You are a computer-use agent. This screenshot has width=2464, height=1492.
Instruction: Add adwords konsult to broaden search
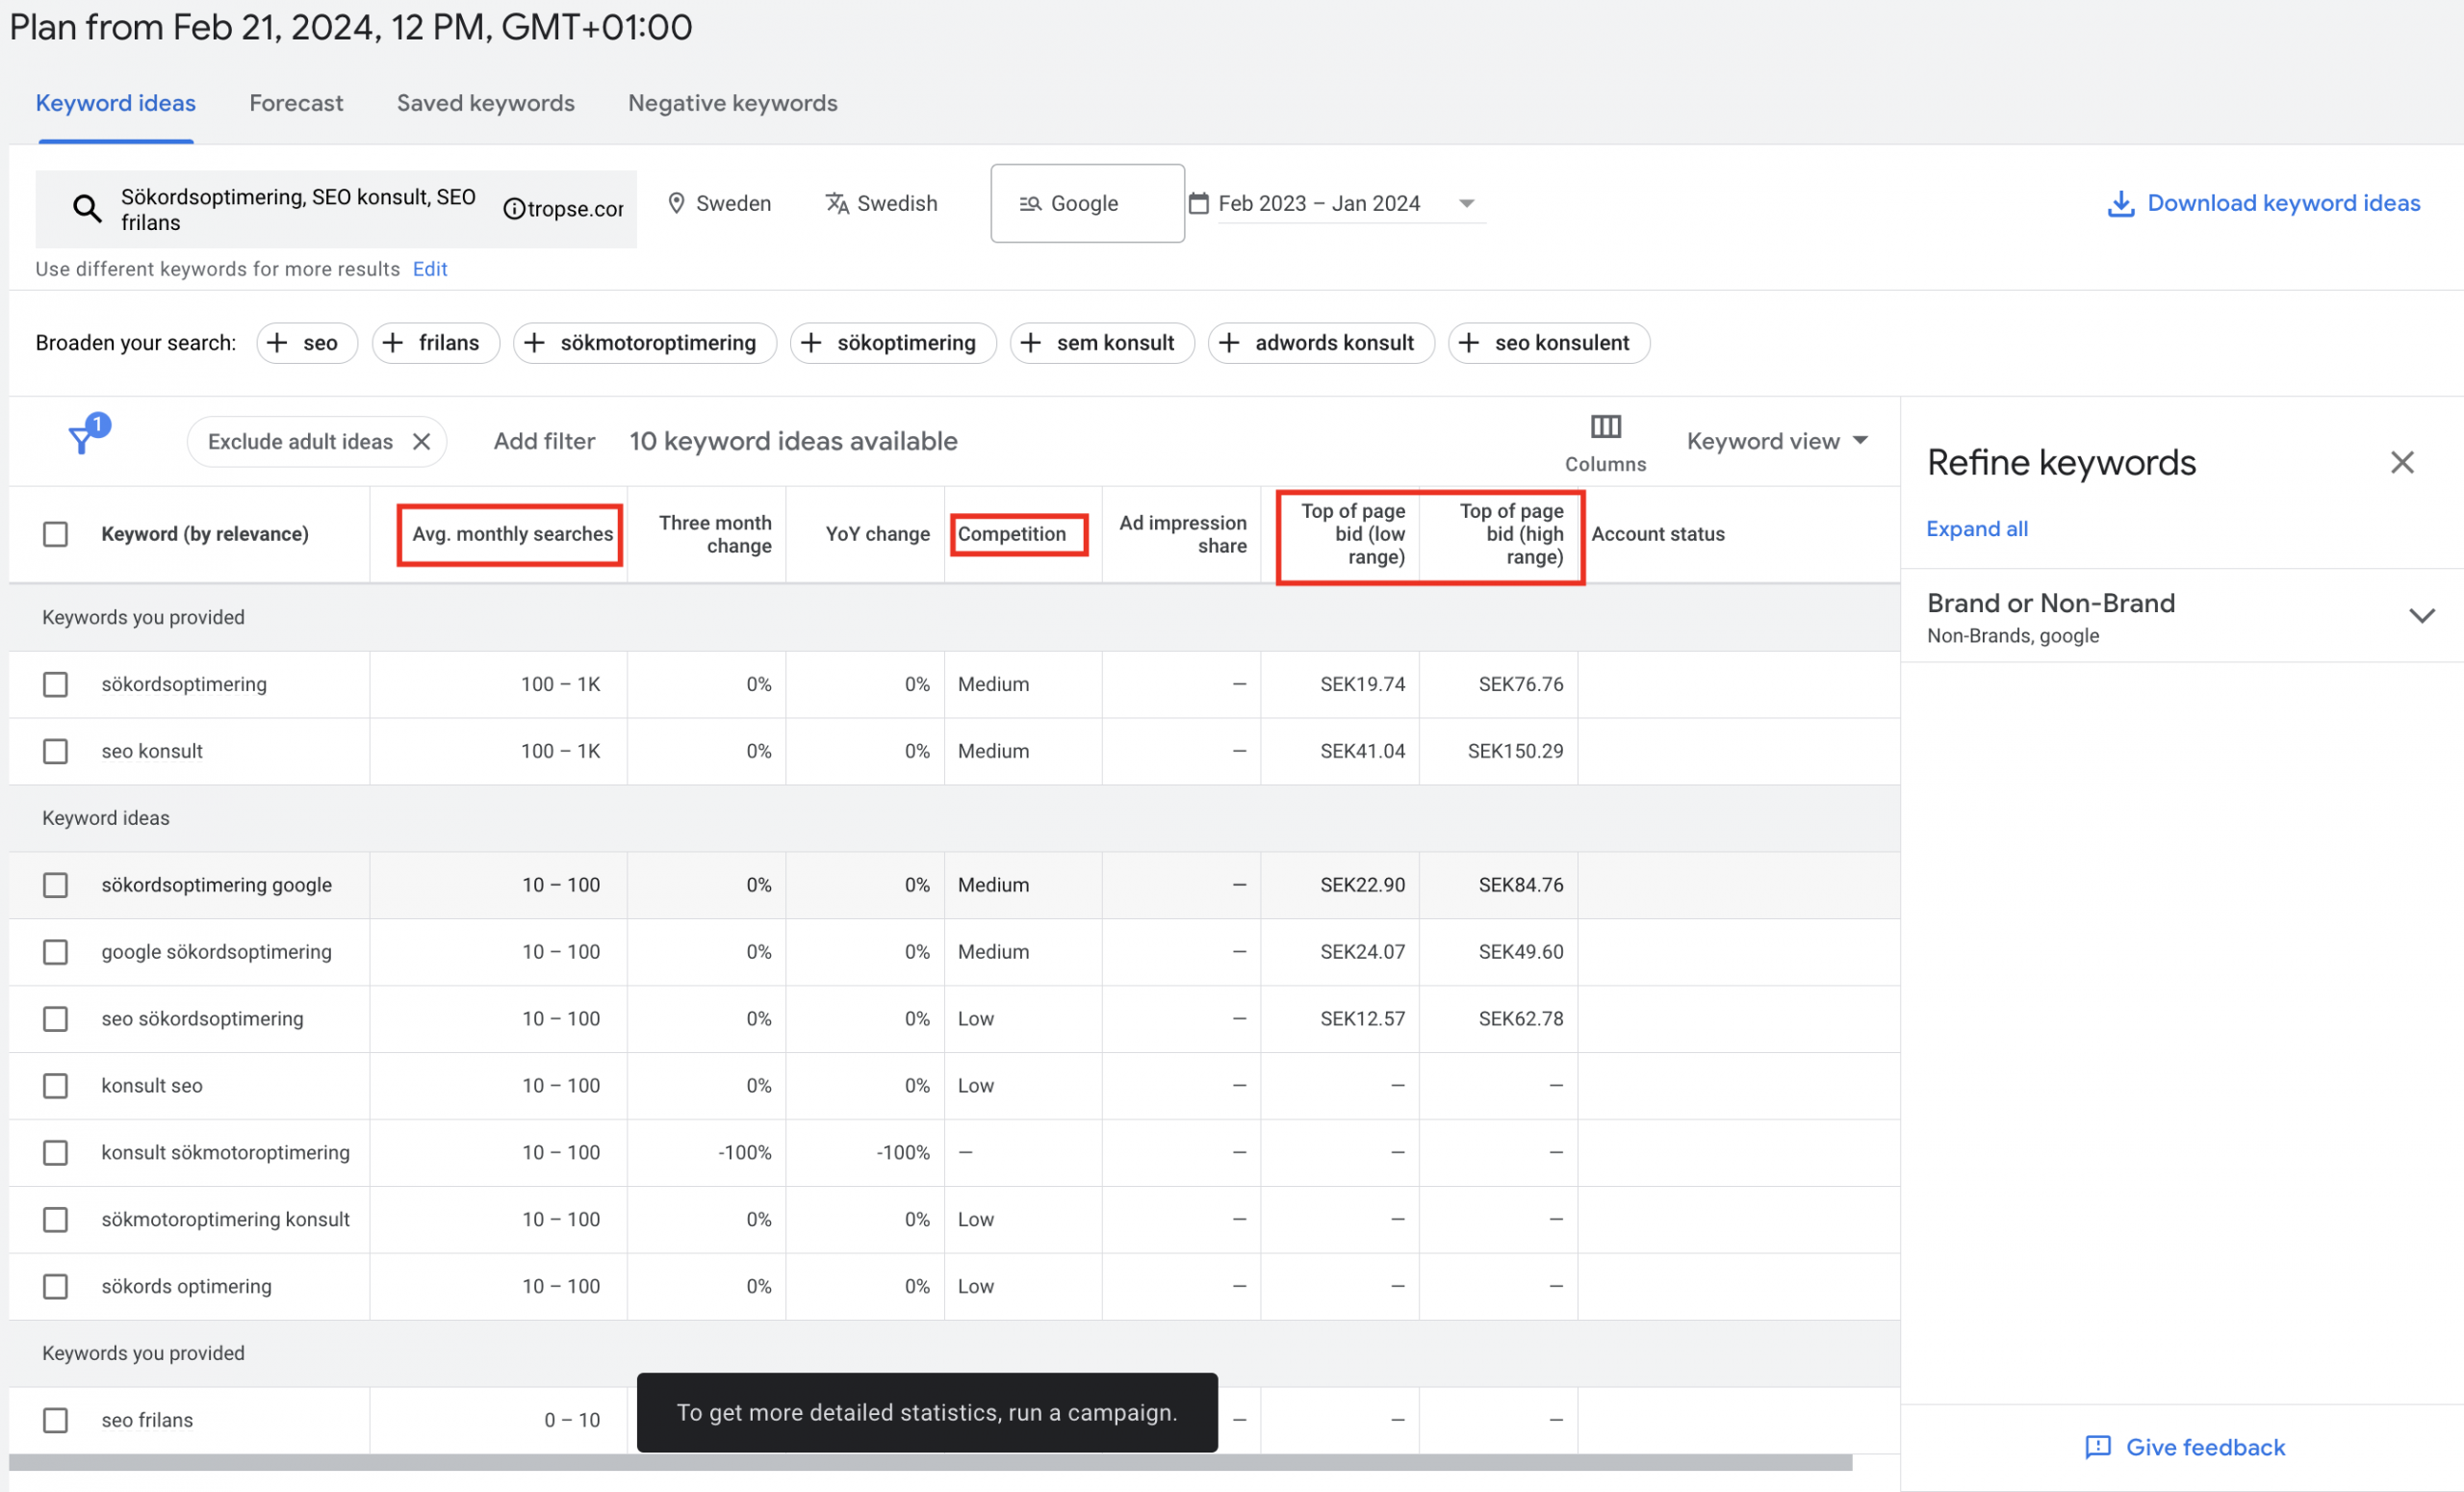1321,343
